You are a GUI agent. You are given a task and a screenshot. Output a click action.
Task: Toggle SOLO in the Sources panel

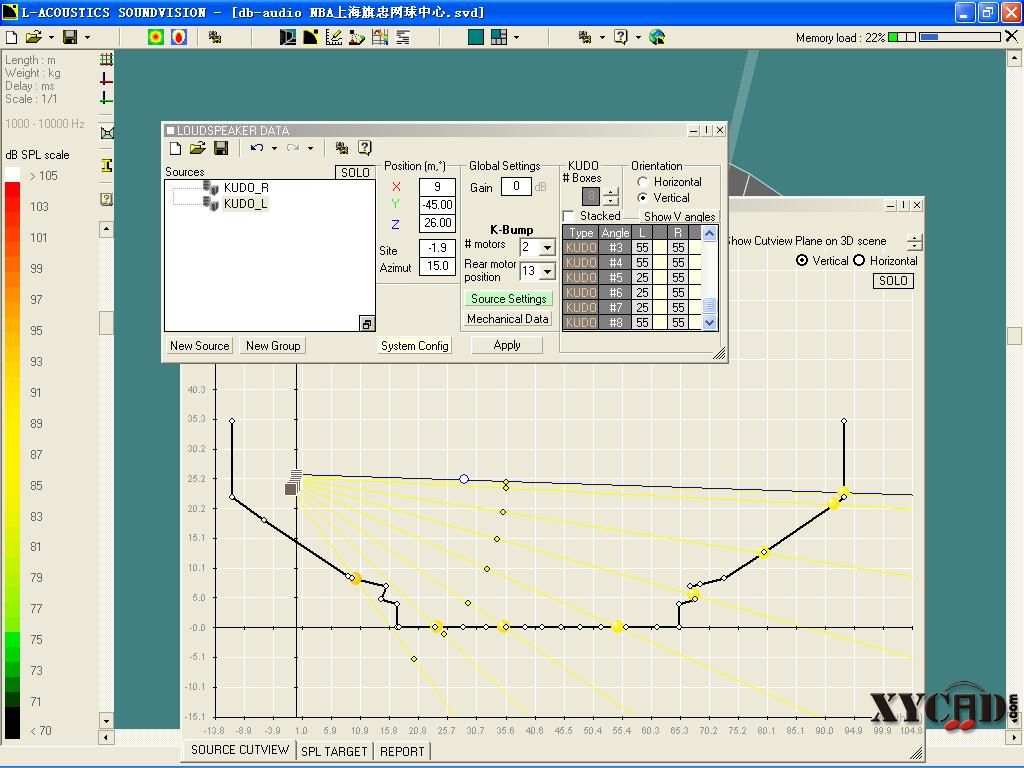(355, 172)
